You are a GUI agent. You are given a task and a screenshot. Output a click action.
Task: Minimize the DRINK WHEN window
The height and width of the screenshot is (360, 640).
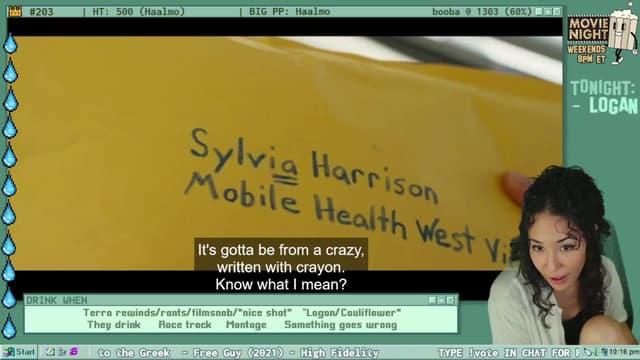[432, 300]
